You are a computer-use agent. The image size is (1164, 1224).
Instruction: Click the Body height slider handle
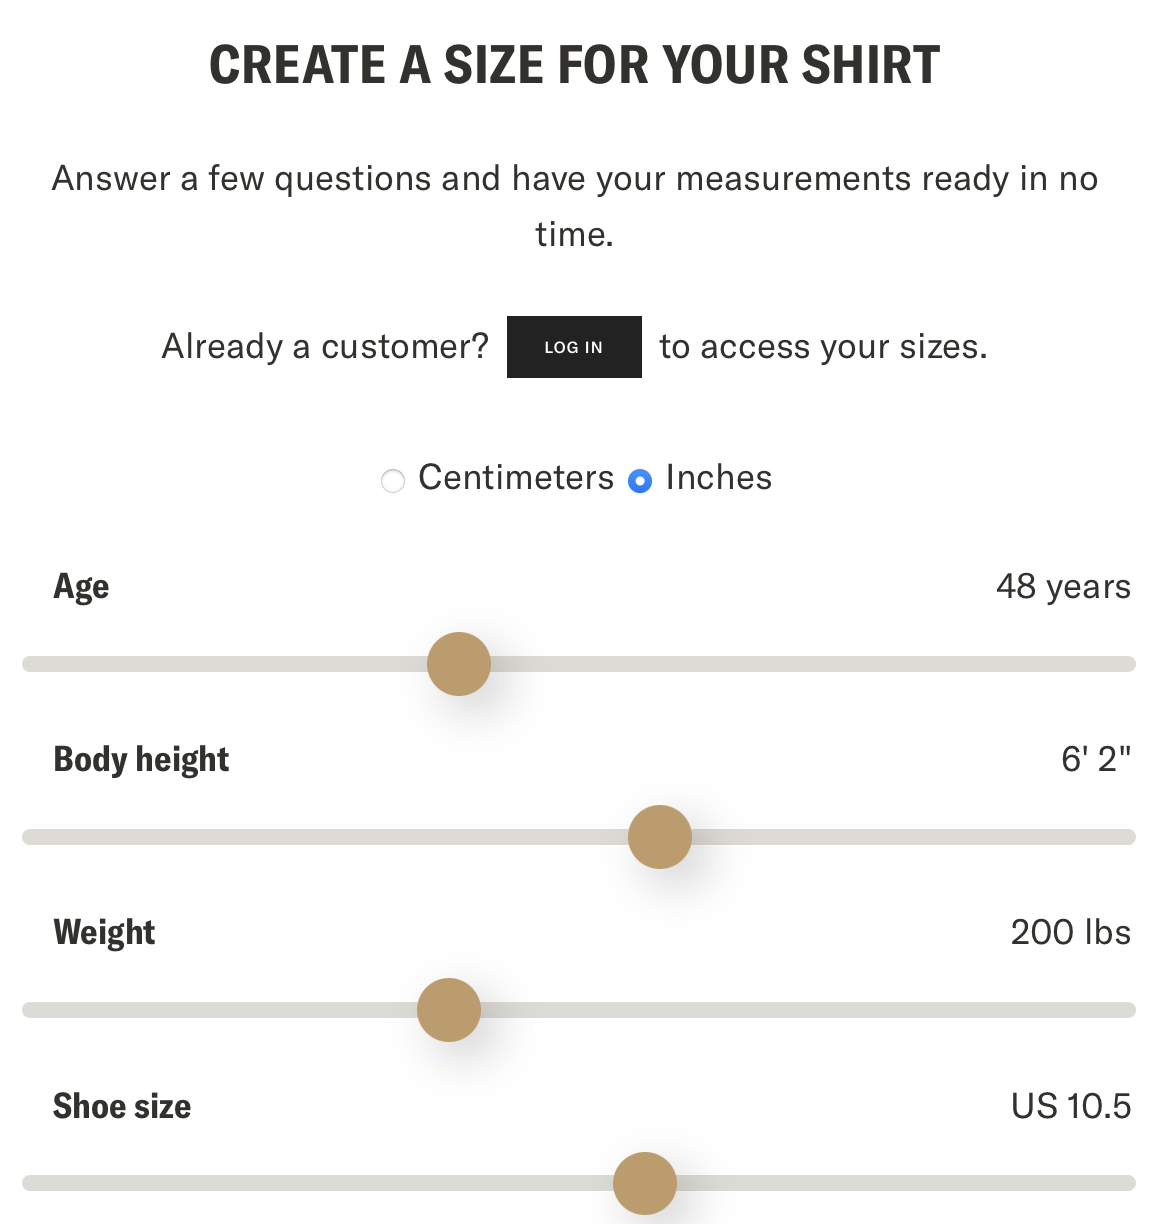[x=660, y=837]
